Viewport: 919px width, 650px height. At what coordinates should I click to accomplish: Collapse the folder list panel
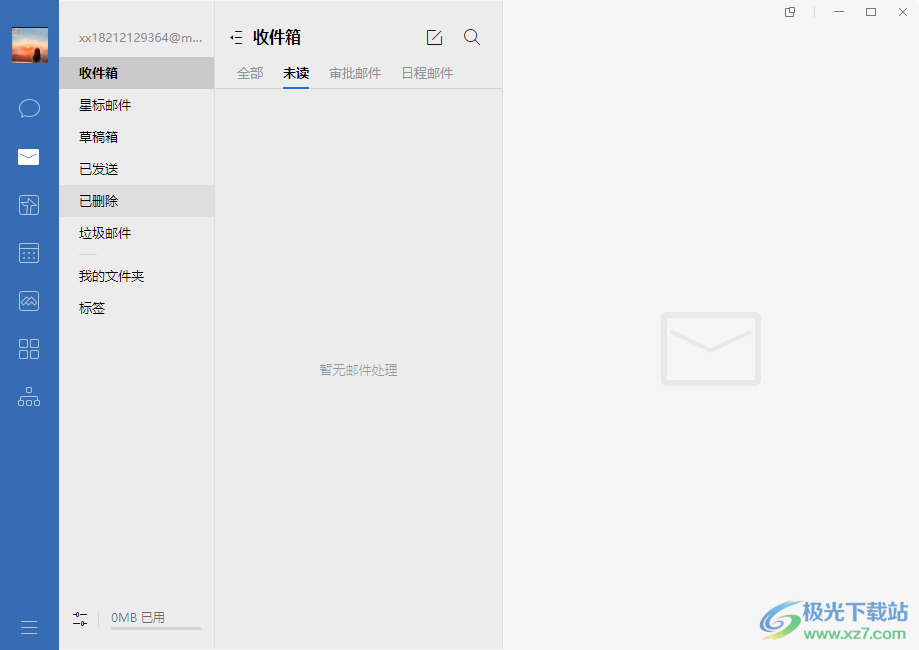point(236,37)
